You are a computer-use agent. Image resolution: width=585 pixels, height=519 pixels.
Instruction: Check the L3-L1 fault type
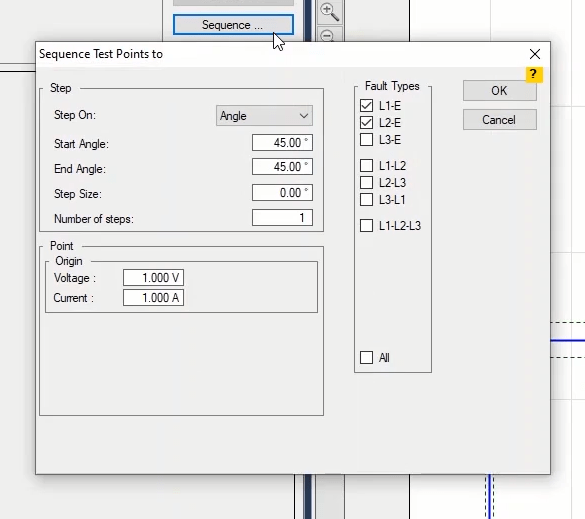click(366, 200)
